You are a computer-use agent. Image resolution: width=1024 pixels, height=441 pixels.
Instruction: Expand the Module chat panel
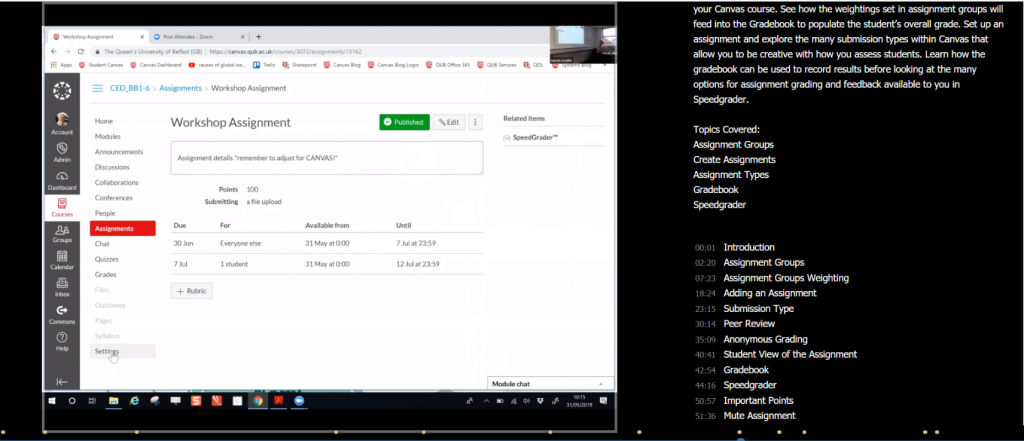[x=551, y=383]
